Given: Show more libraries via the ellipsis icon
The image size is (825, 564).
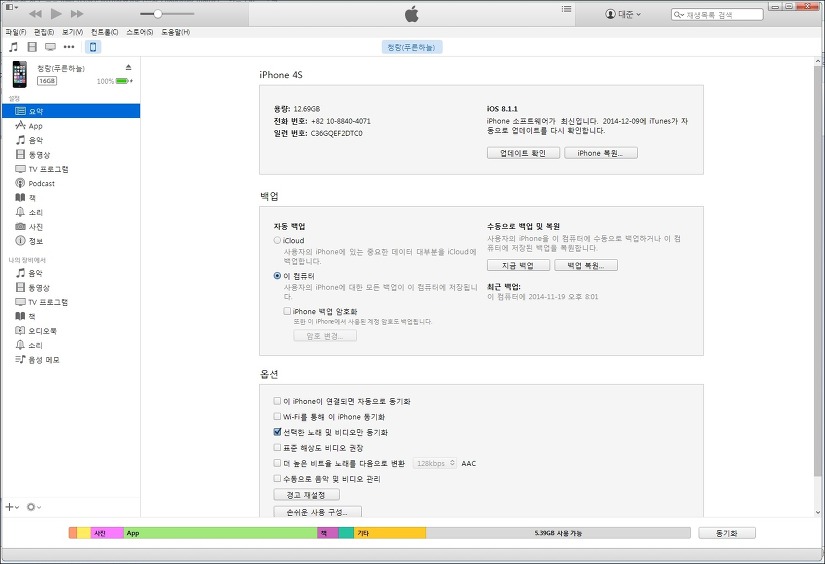Looking at the screenshot, I should click(x=69, y=47).
